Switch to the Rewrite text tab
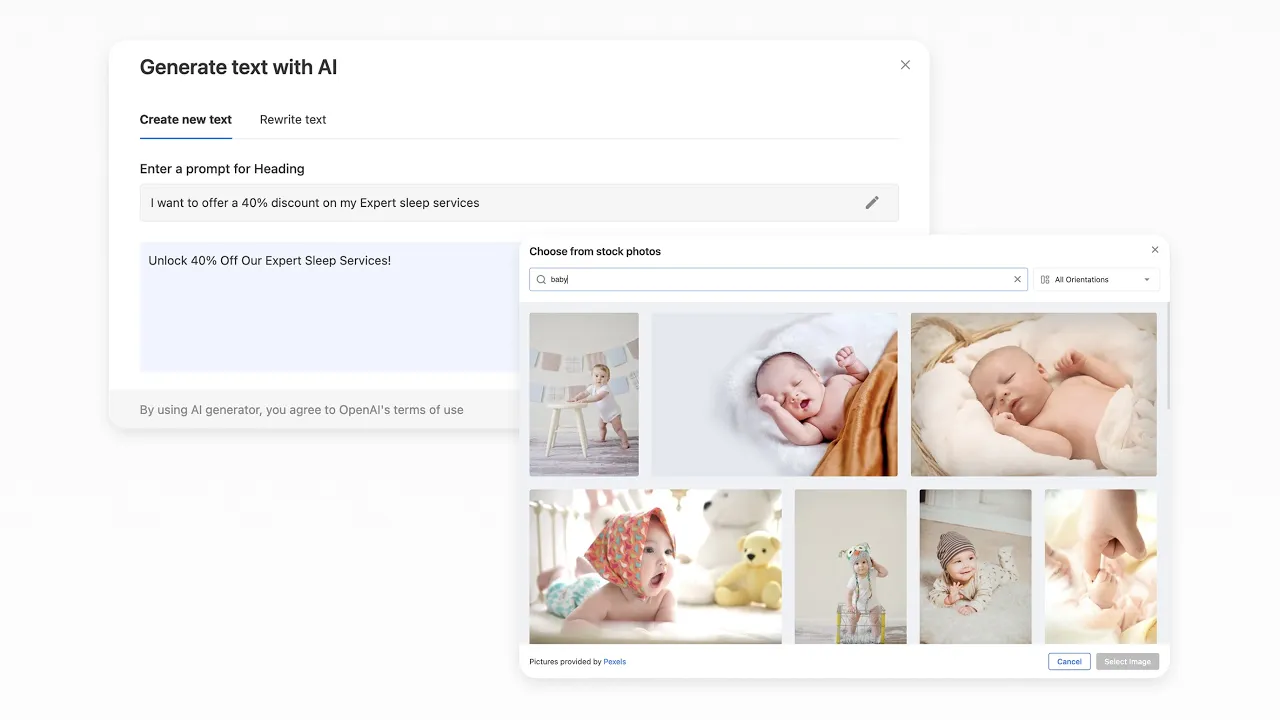This screenshot has height=720, width=1280. pyautogui.click(x=293, y=120)
